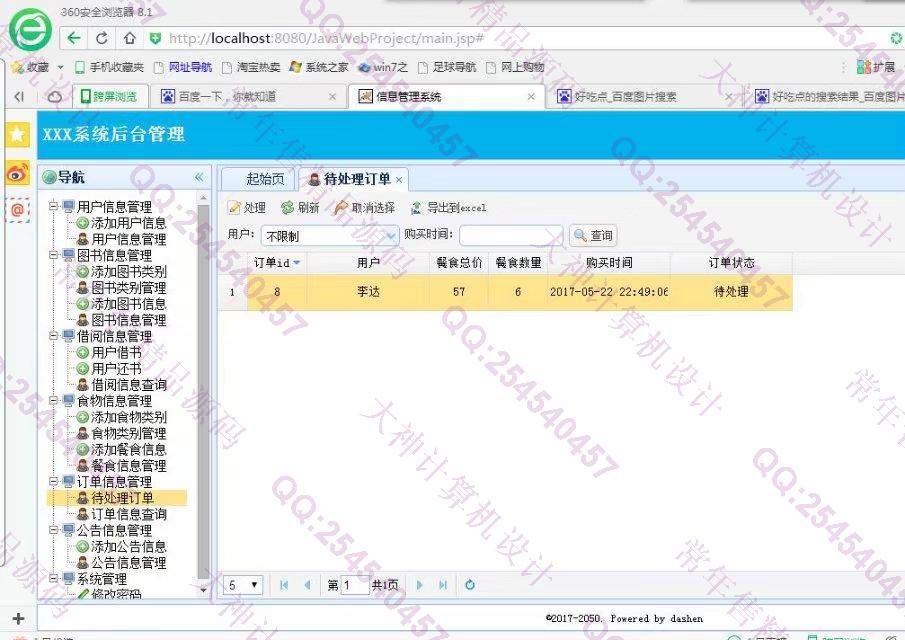This screenshot has height=640, width=905.
Task: Collapse the 订单信息管理 tree node
Action: click(54, 482)
